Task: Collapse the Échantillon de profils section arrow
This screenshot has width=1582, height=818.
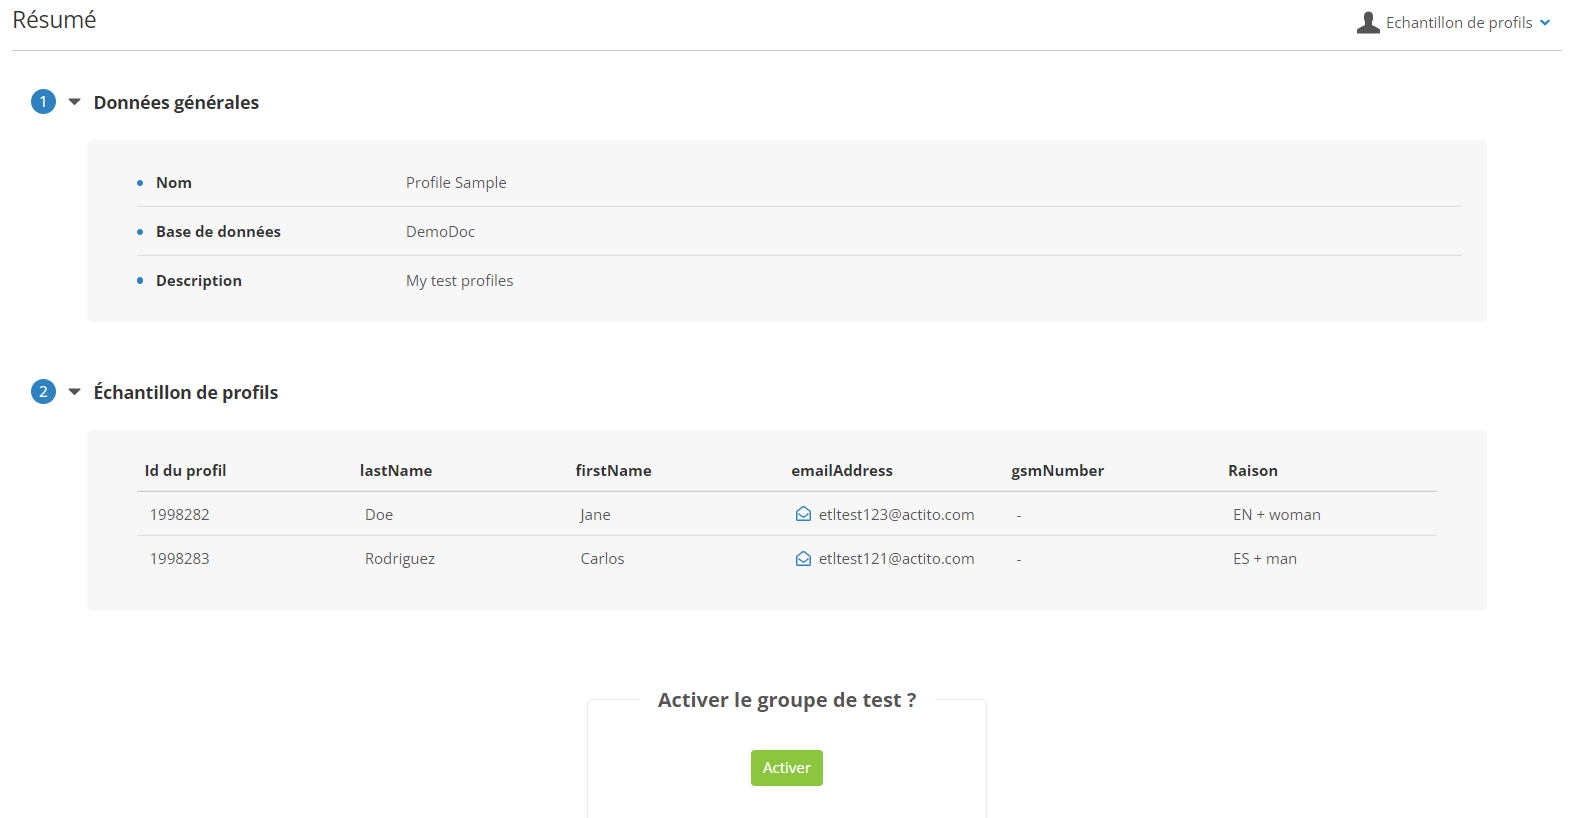Action: [74, 392]
